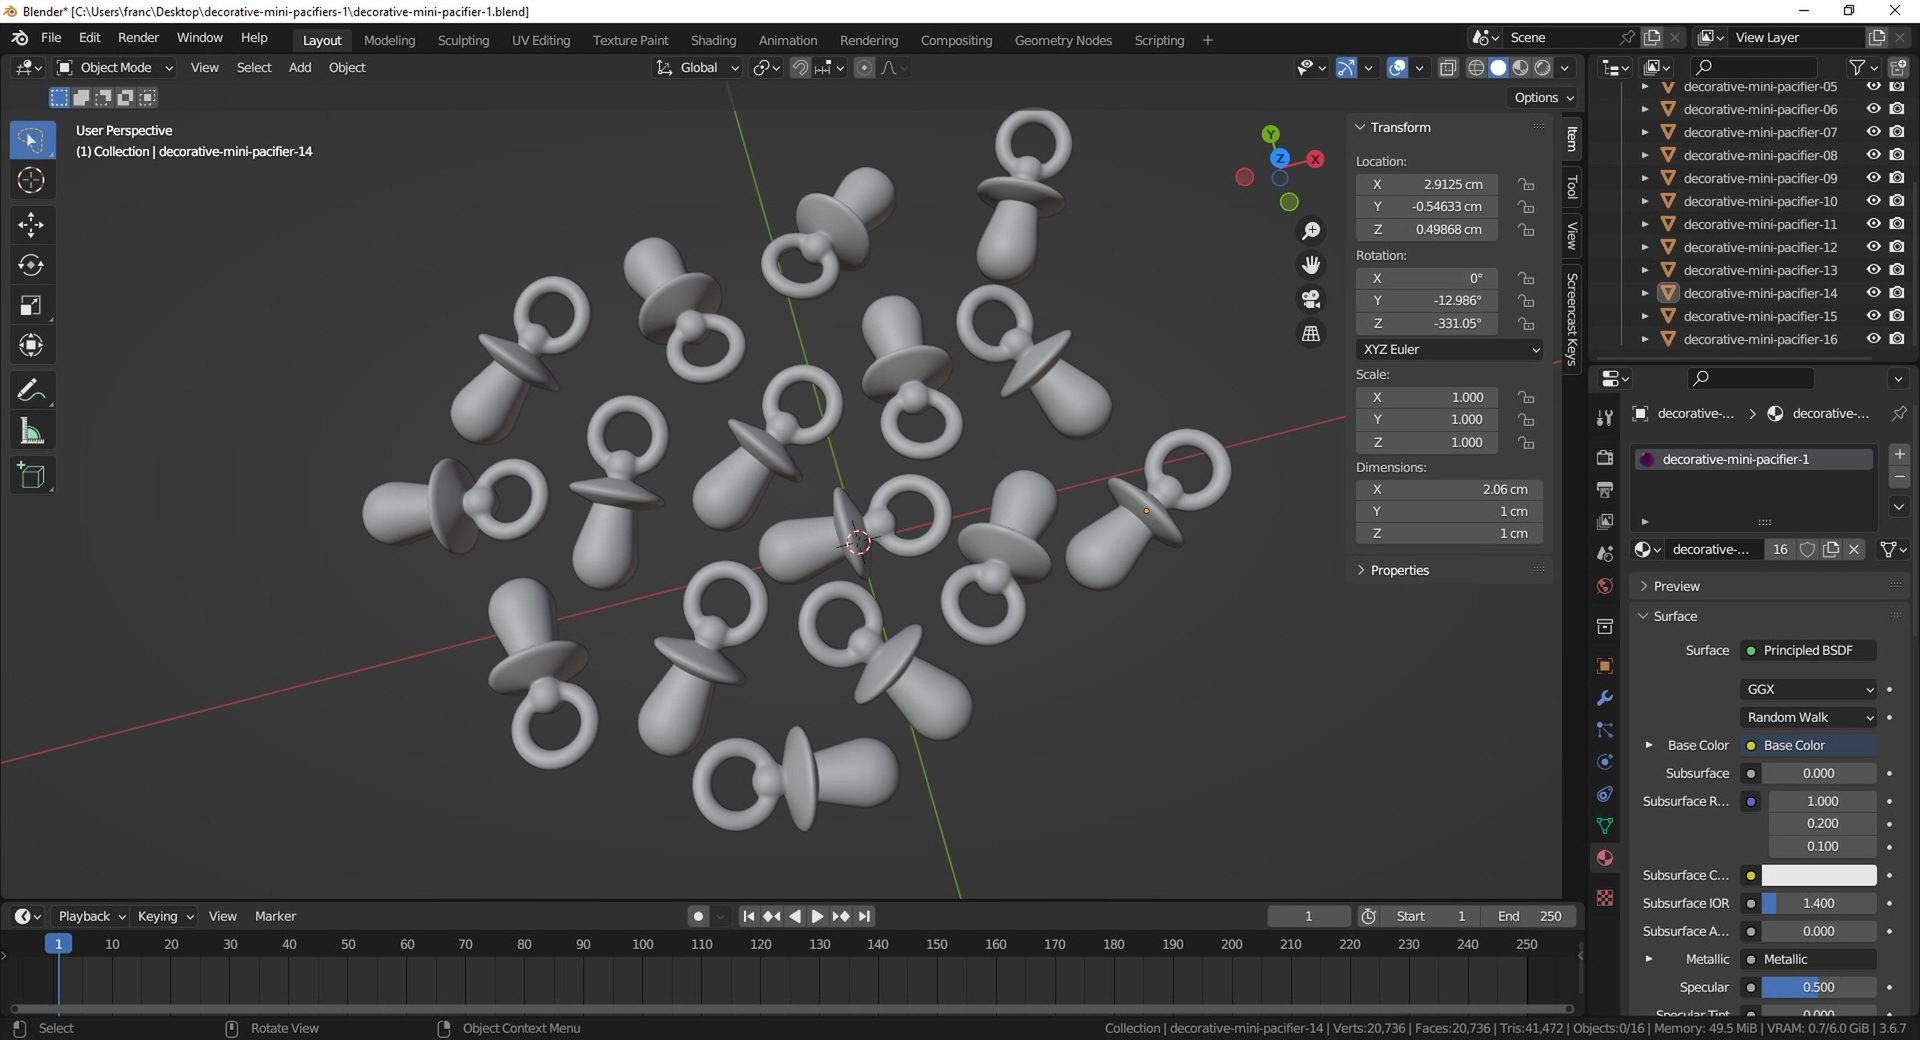Screen dimensions: 1920x1040
Task: Toggle lock on Location X
Action: point(1525,184)
